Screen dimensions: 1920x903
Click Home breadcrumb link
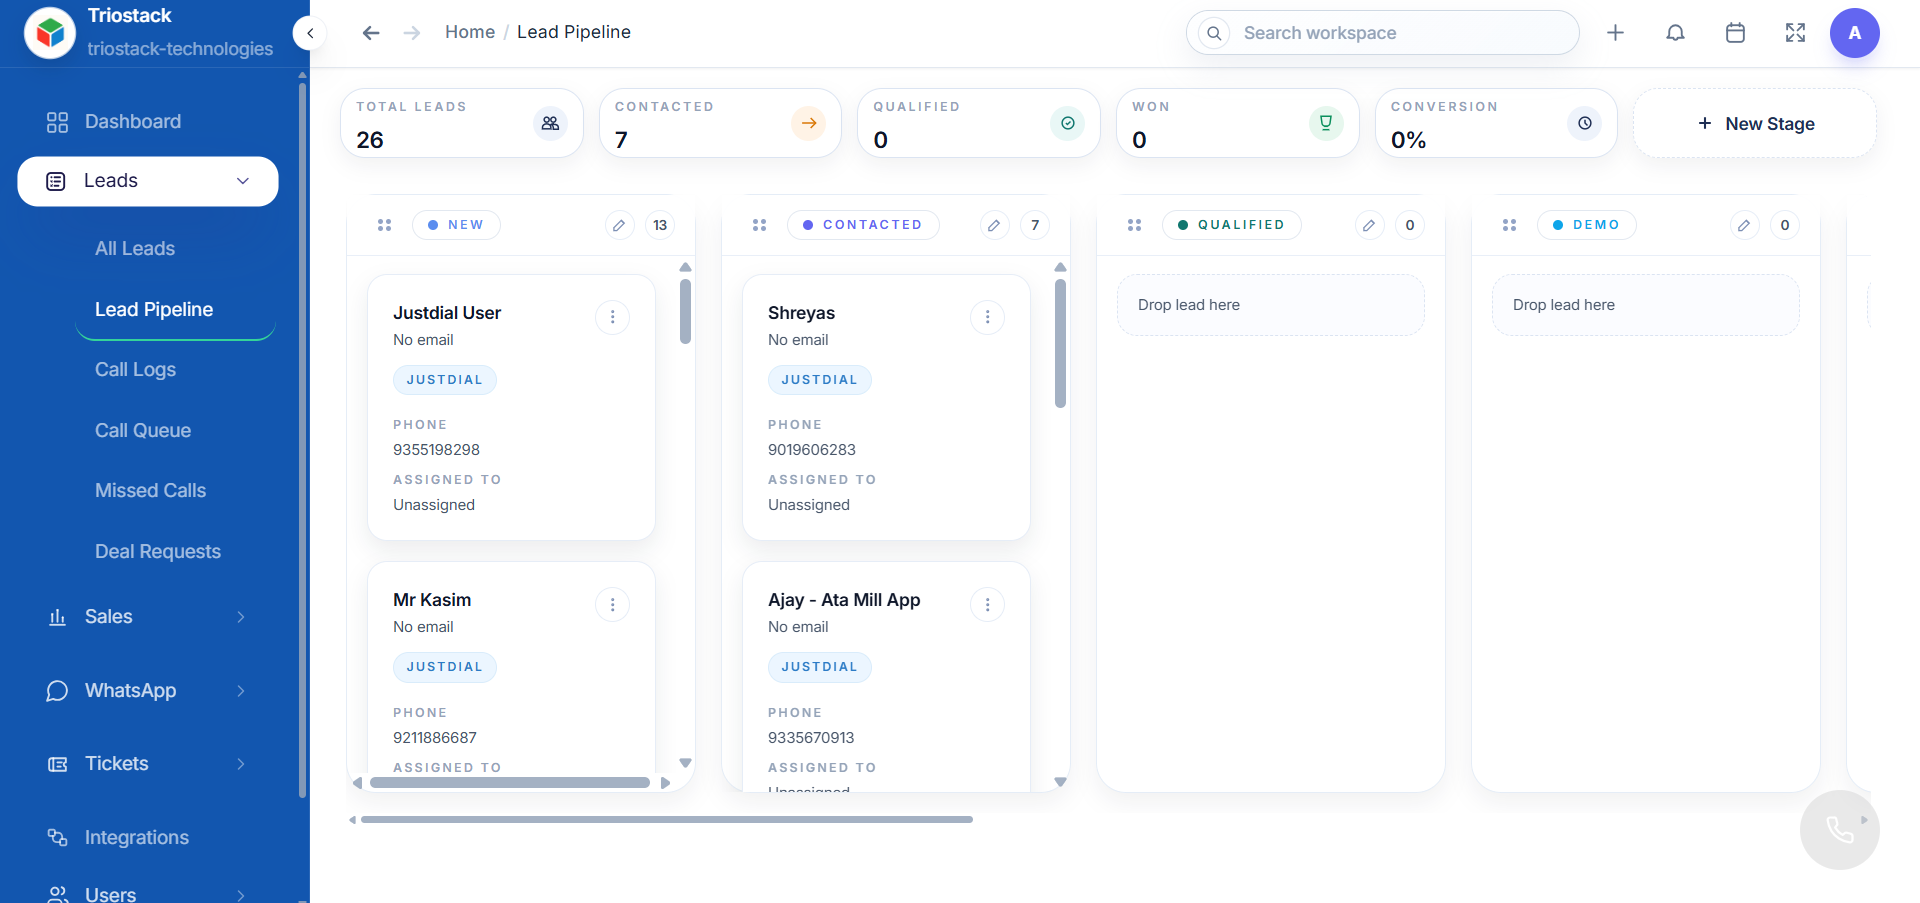click(469, 32)
